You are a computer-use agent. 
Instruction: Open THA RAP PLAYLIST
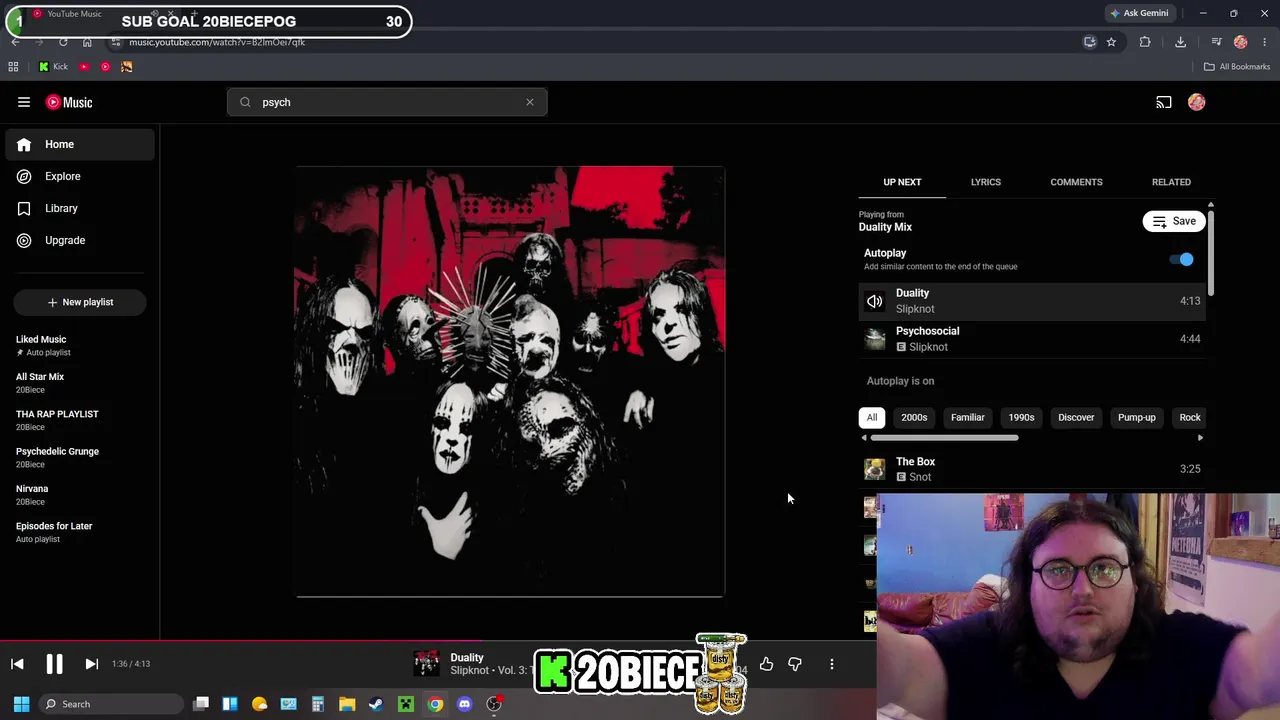pyautogui.click(x=80, y=420)
